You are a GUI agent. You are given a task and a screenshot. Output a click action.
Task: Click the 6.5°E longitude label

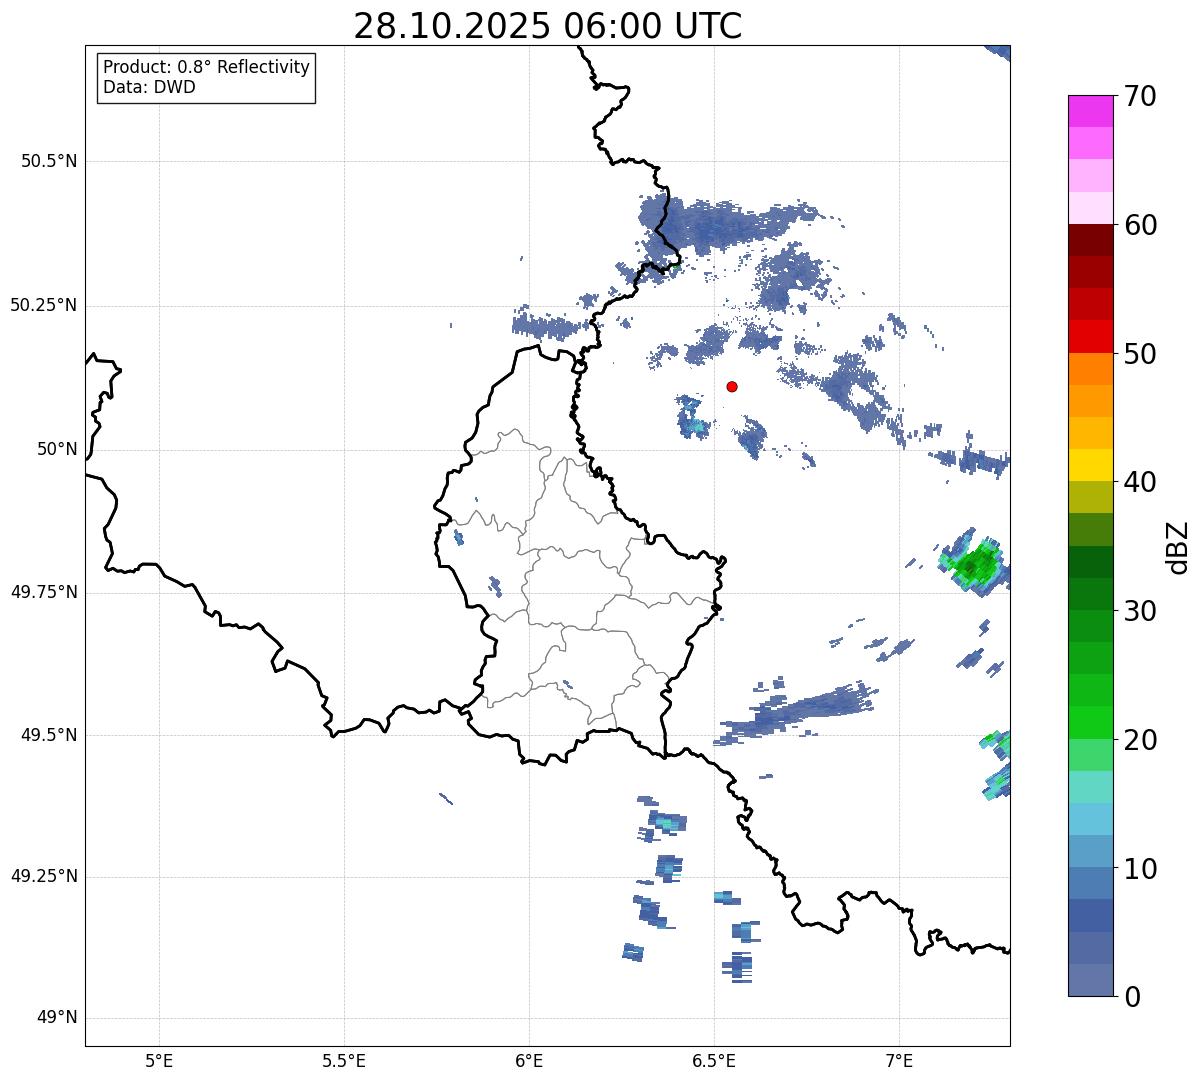tap(715, 1060)
